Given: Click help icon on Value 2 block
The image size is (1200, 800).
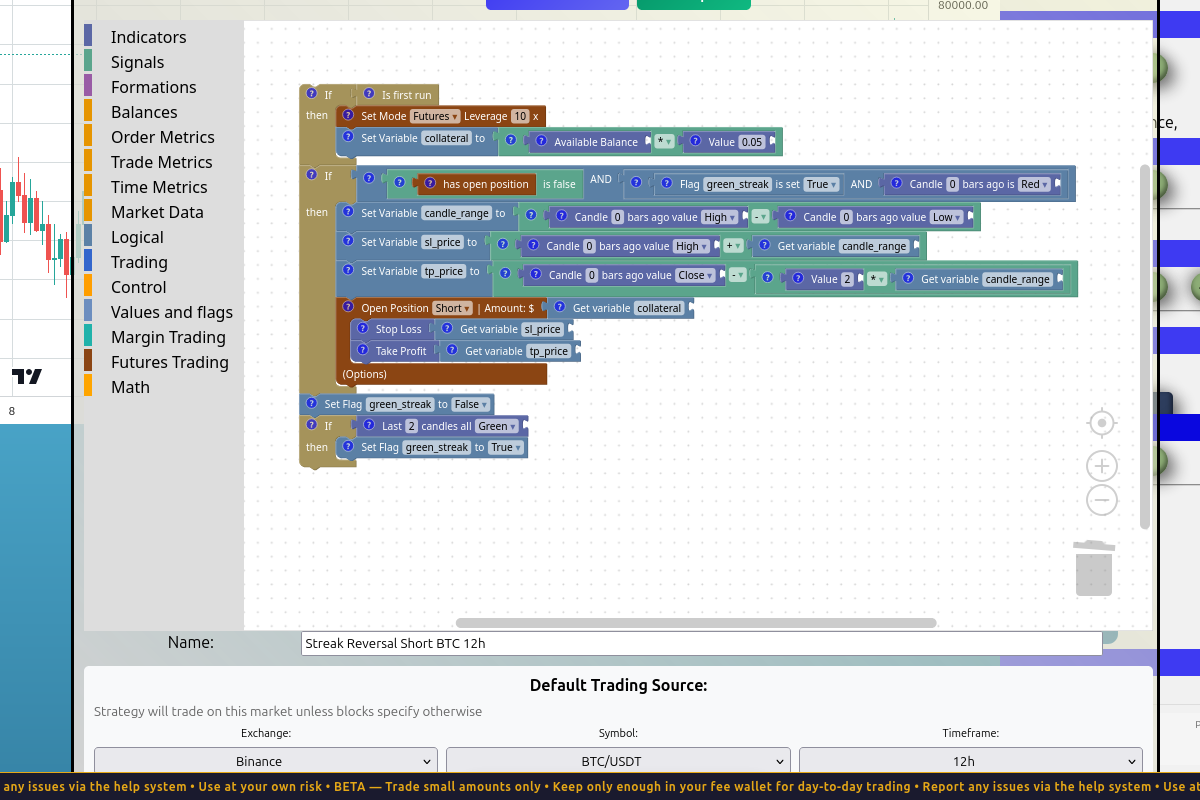Looking at the screenshot, I should tap(796, 278).
